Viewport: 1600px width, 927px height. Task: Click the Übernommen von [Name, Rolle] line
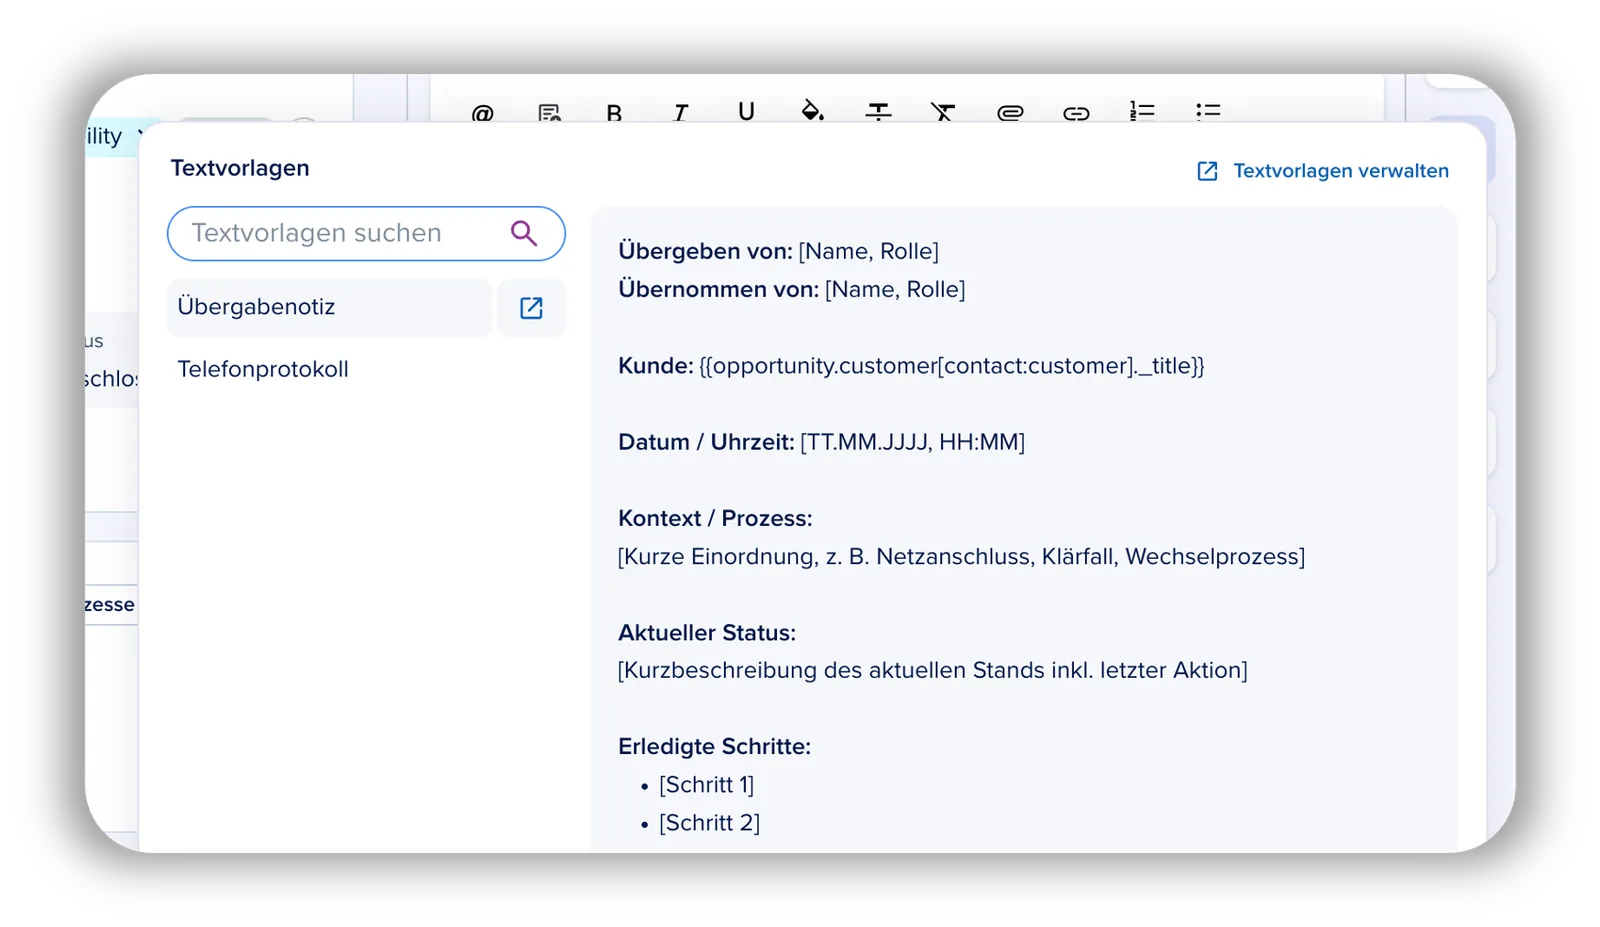click(792, 289)
